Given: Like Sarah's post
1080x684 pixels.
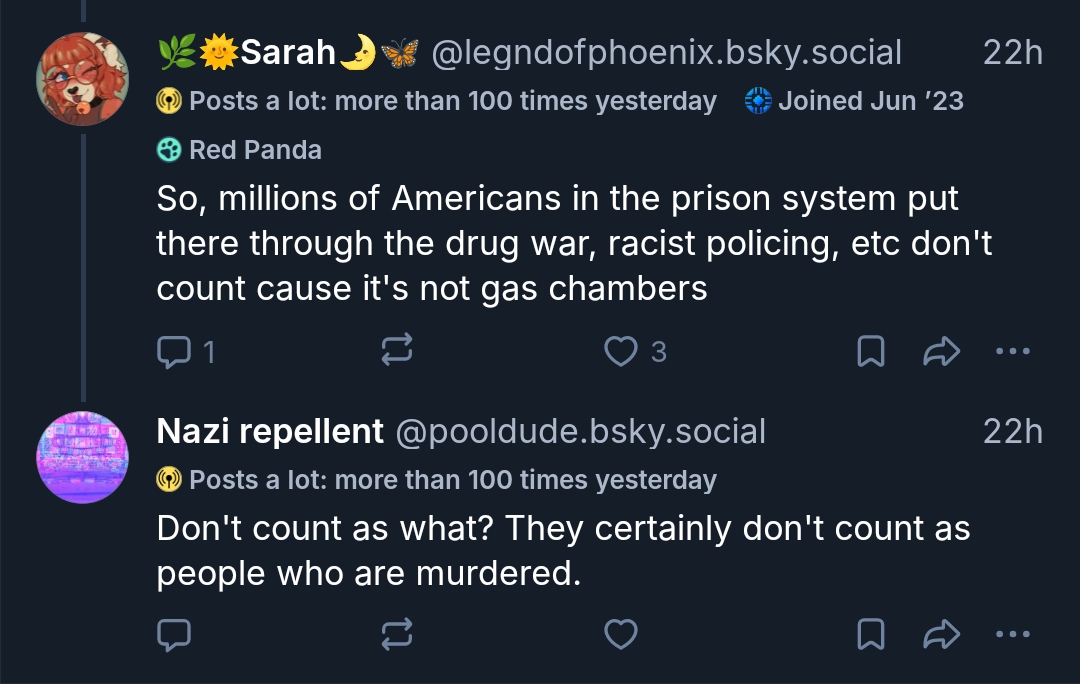Looking at the screenshot, I should coord(622,351).
